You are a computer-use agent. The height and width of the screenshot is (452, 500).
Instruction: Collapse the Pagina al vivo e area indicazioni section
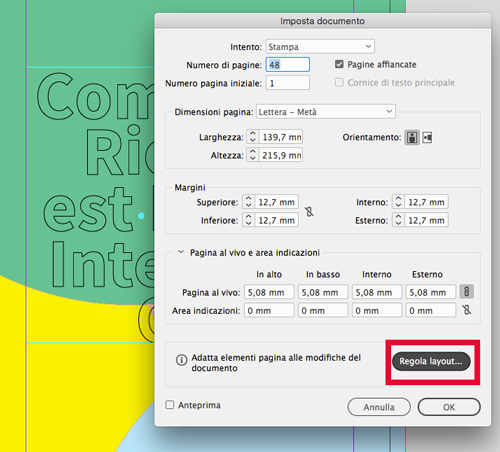point(181,252)
